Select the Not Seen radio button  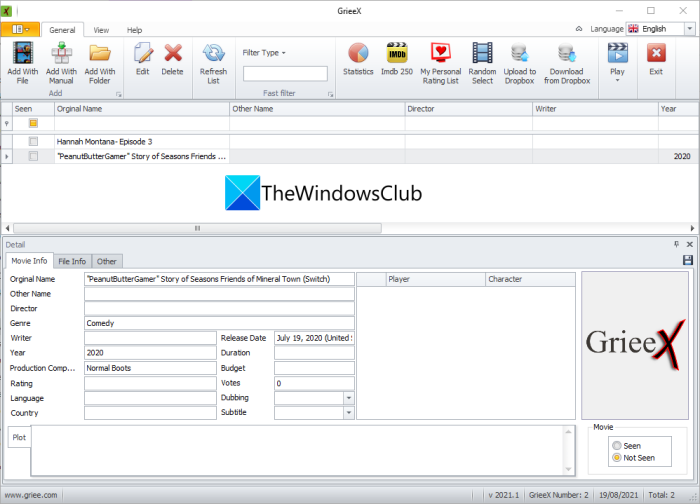click(x=617, y=458)
